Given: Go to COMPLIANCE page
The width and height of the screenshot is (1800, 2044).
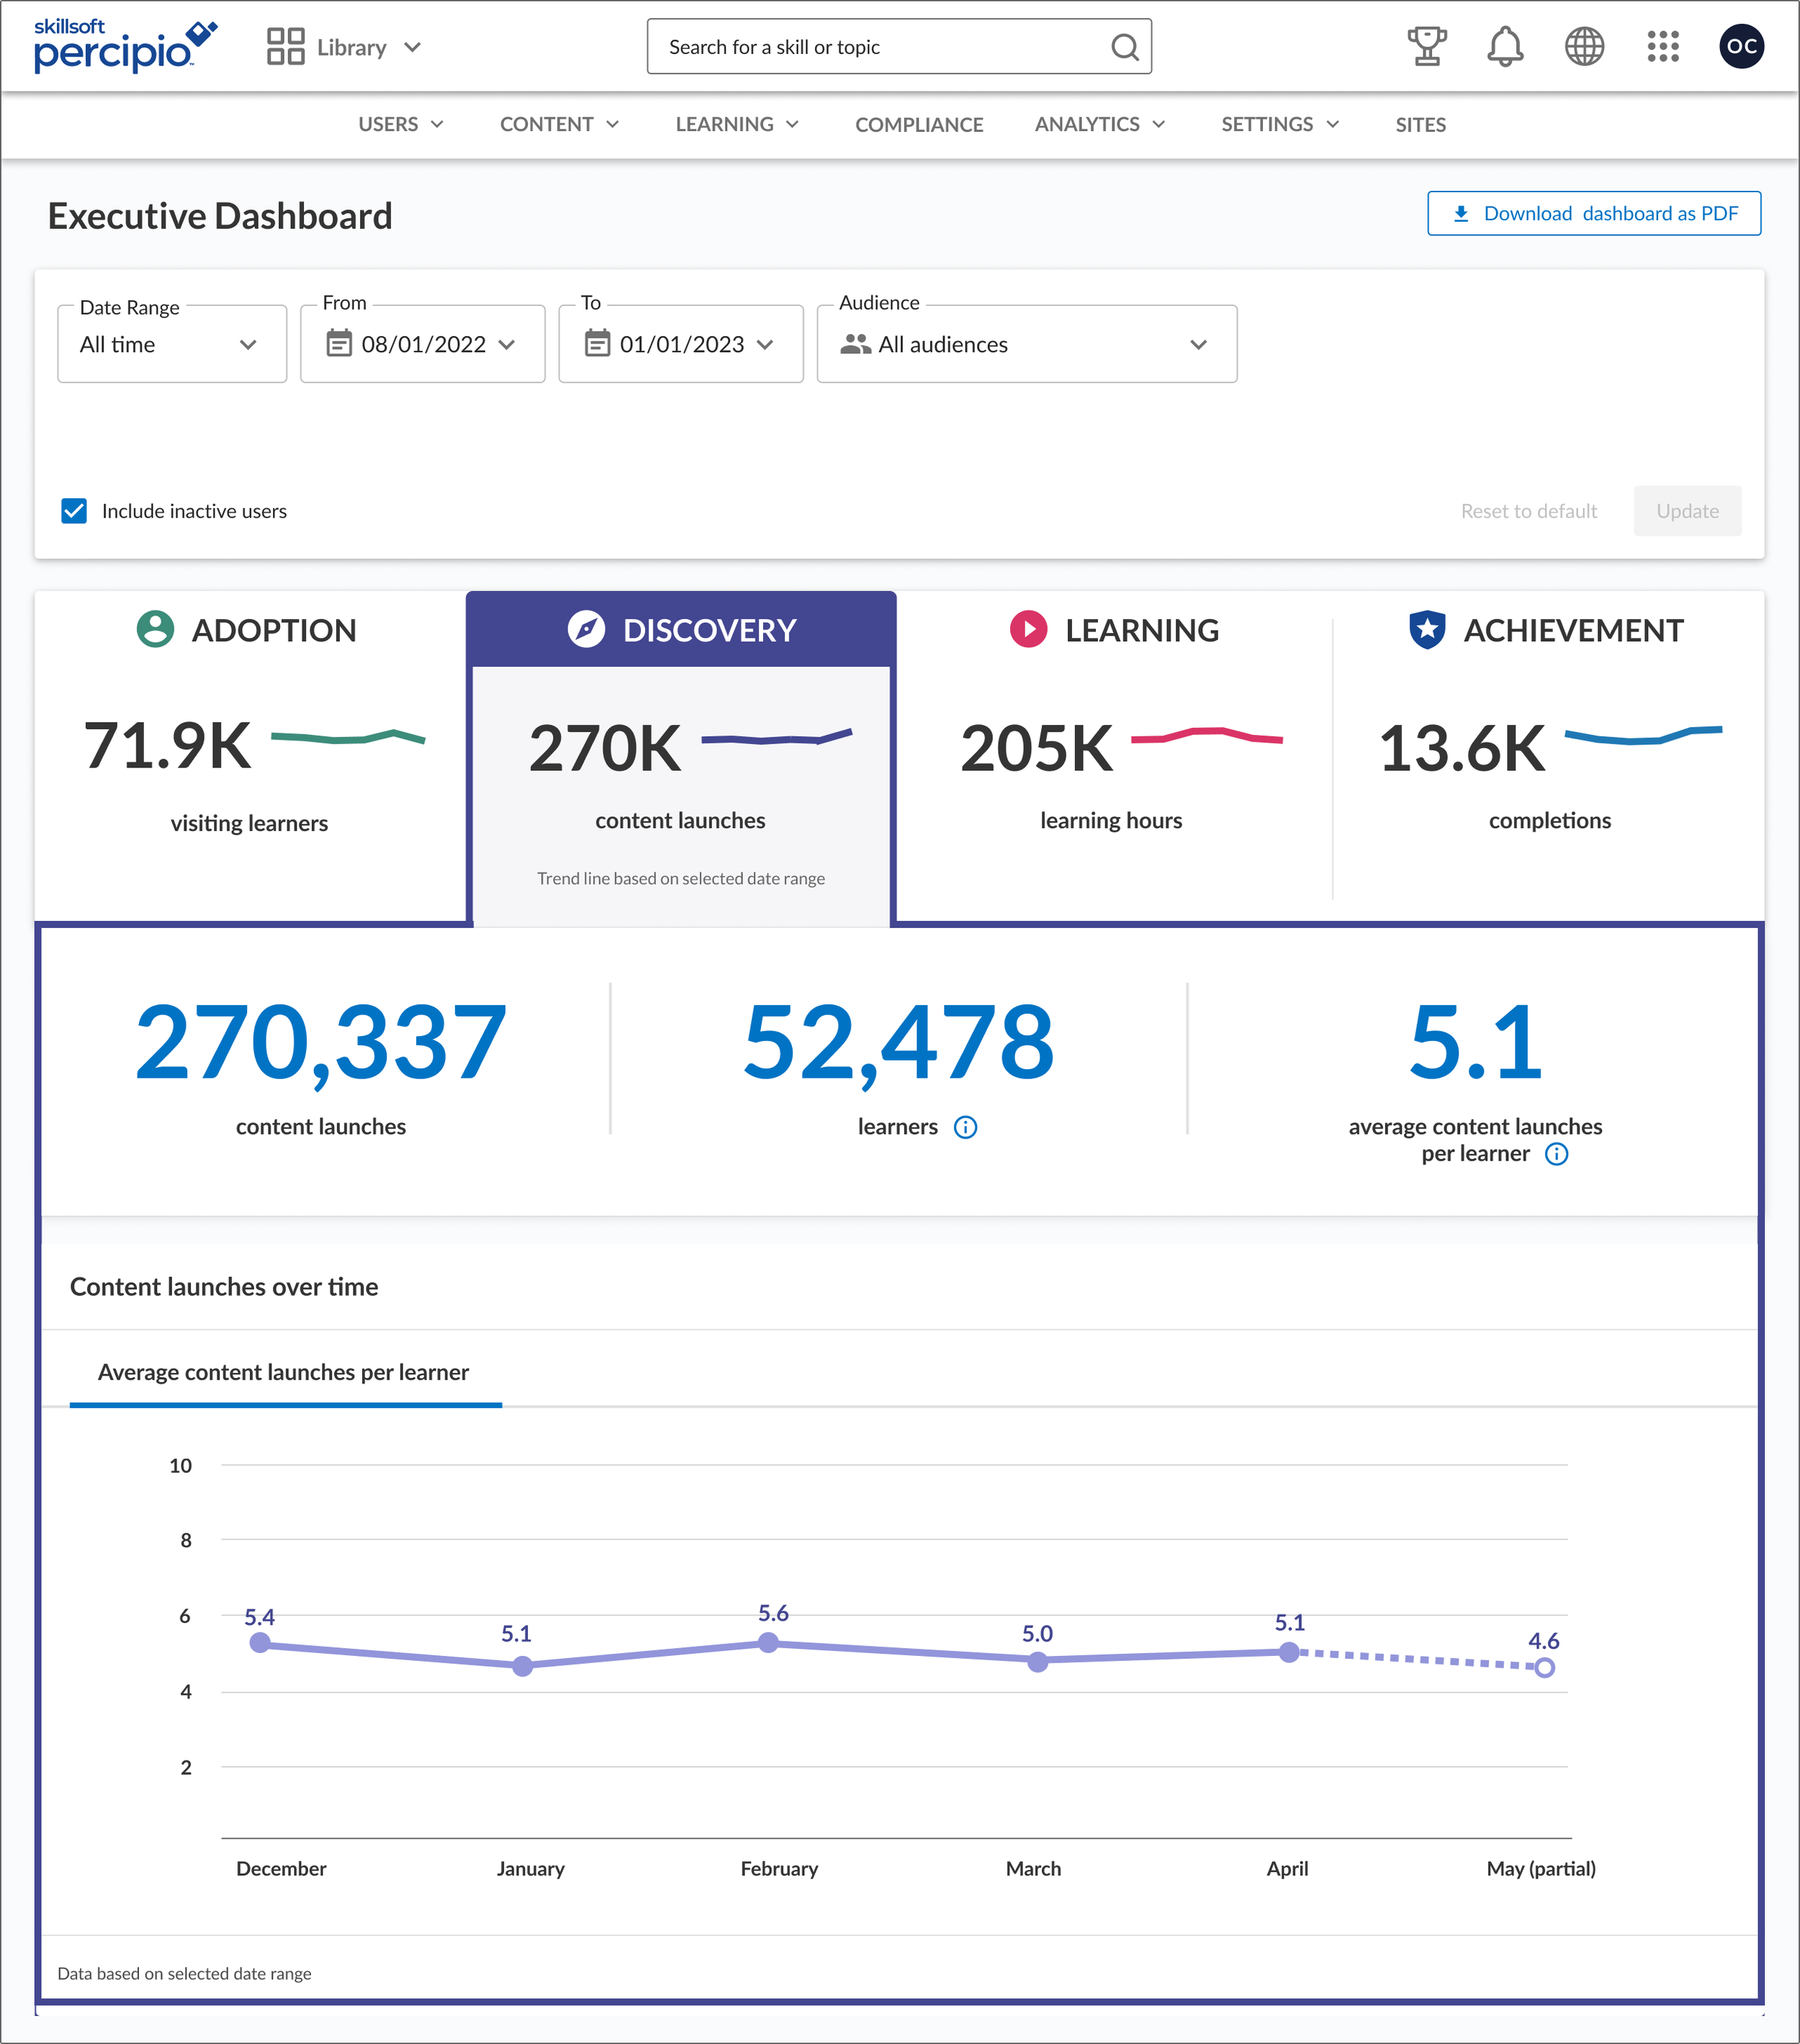Looking at the screenshot, I should point(919,124).
